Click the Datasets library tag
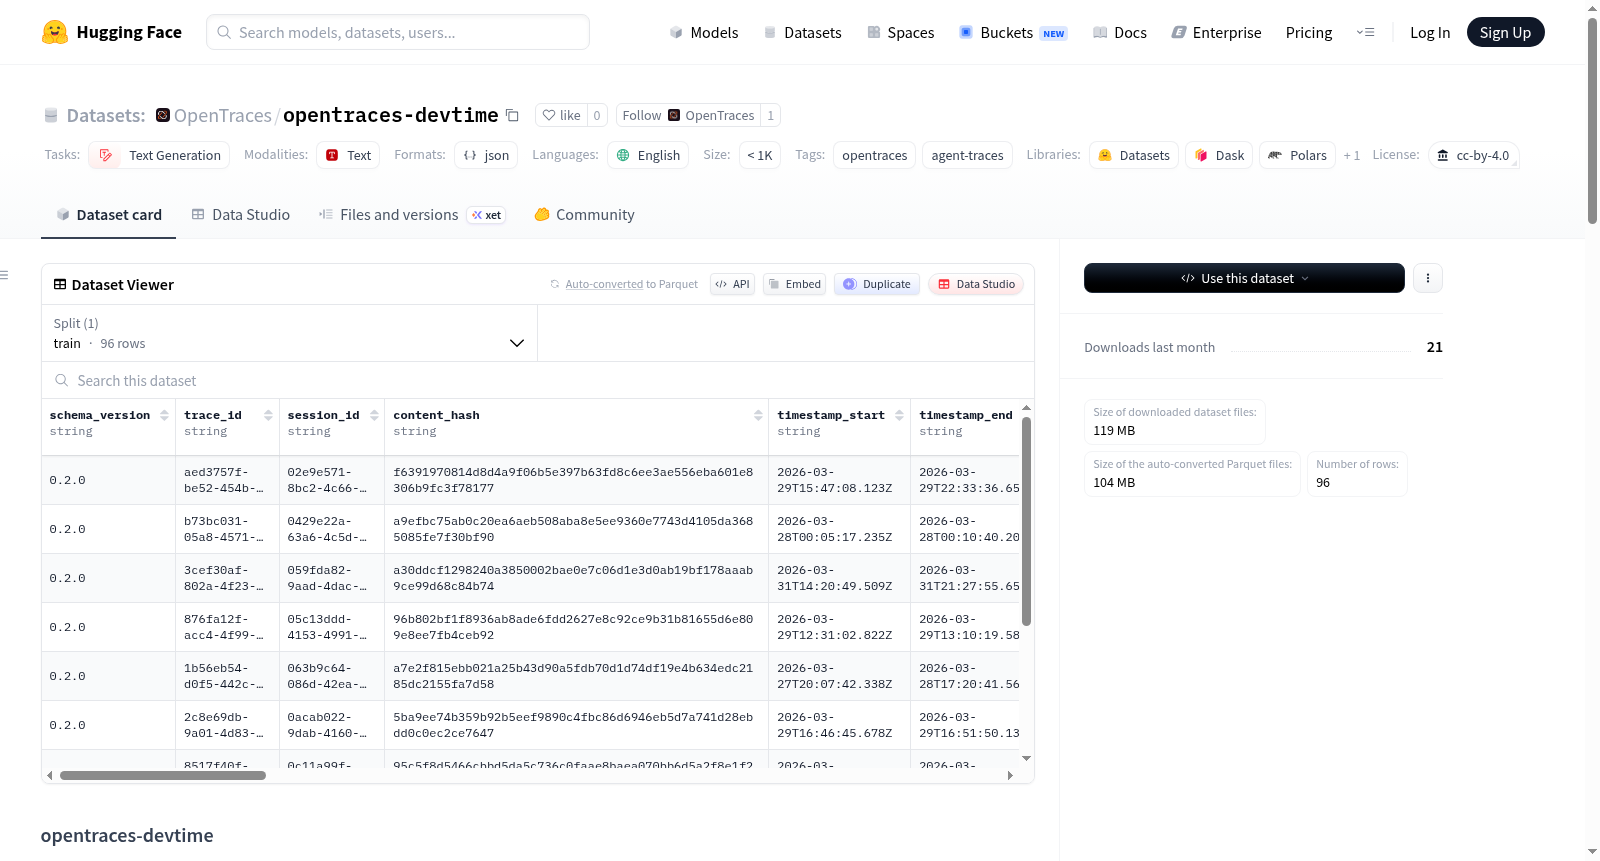Screen dimensions: 1600x861 tap(1133, 155)
